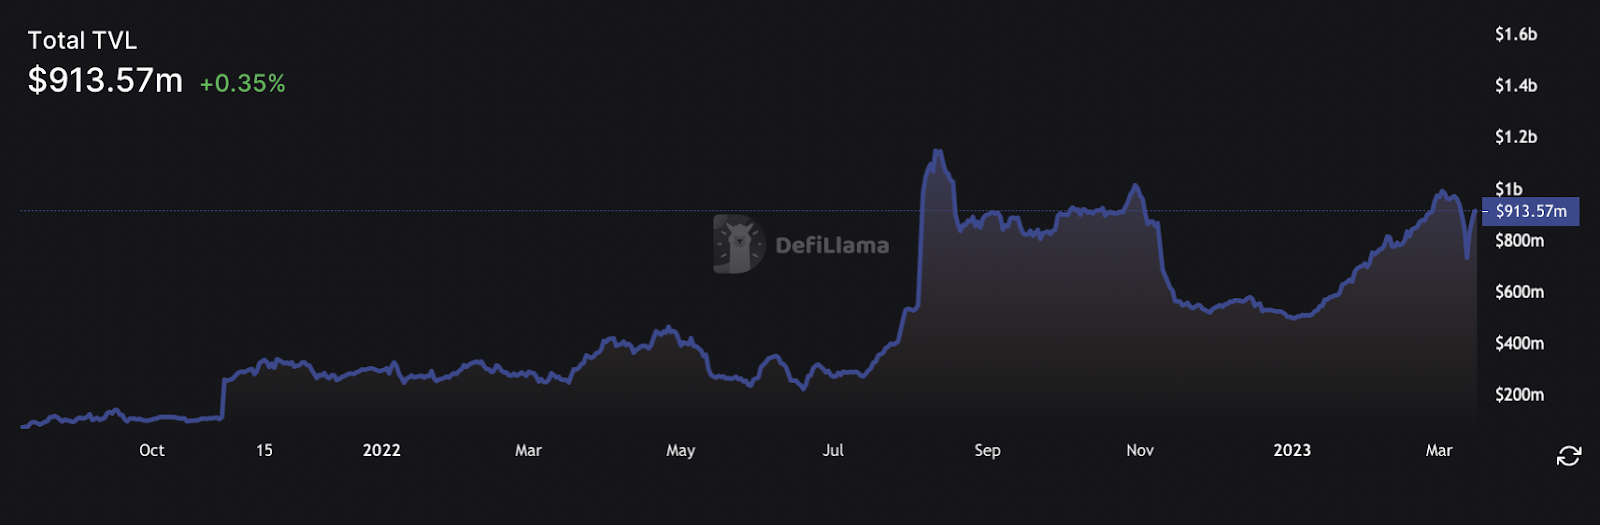
Task: Click the Mar x-axis label after 2023
Action: coord(1439,450)
